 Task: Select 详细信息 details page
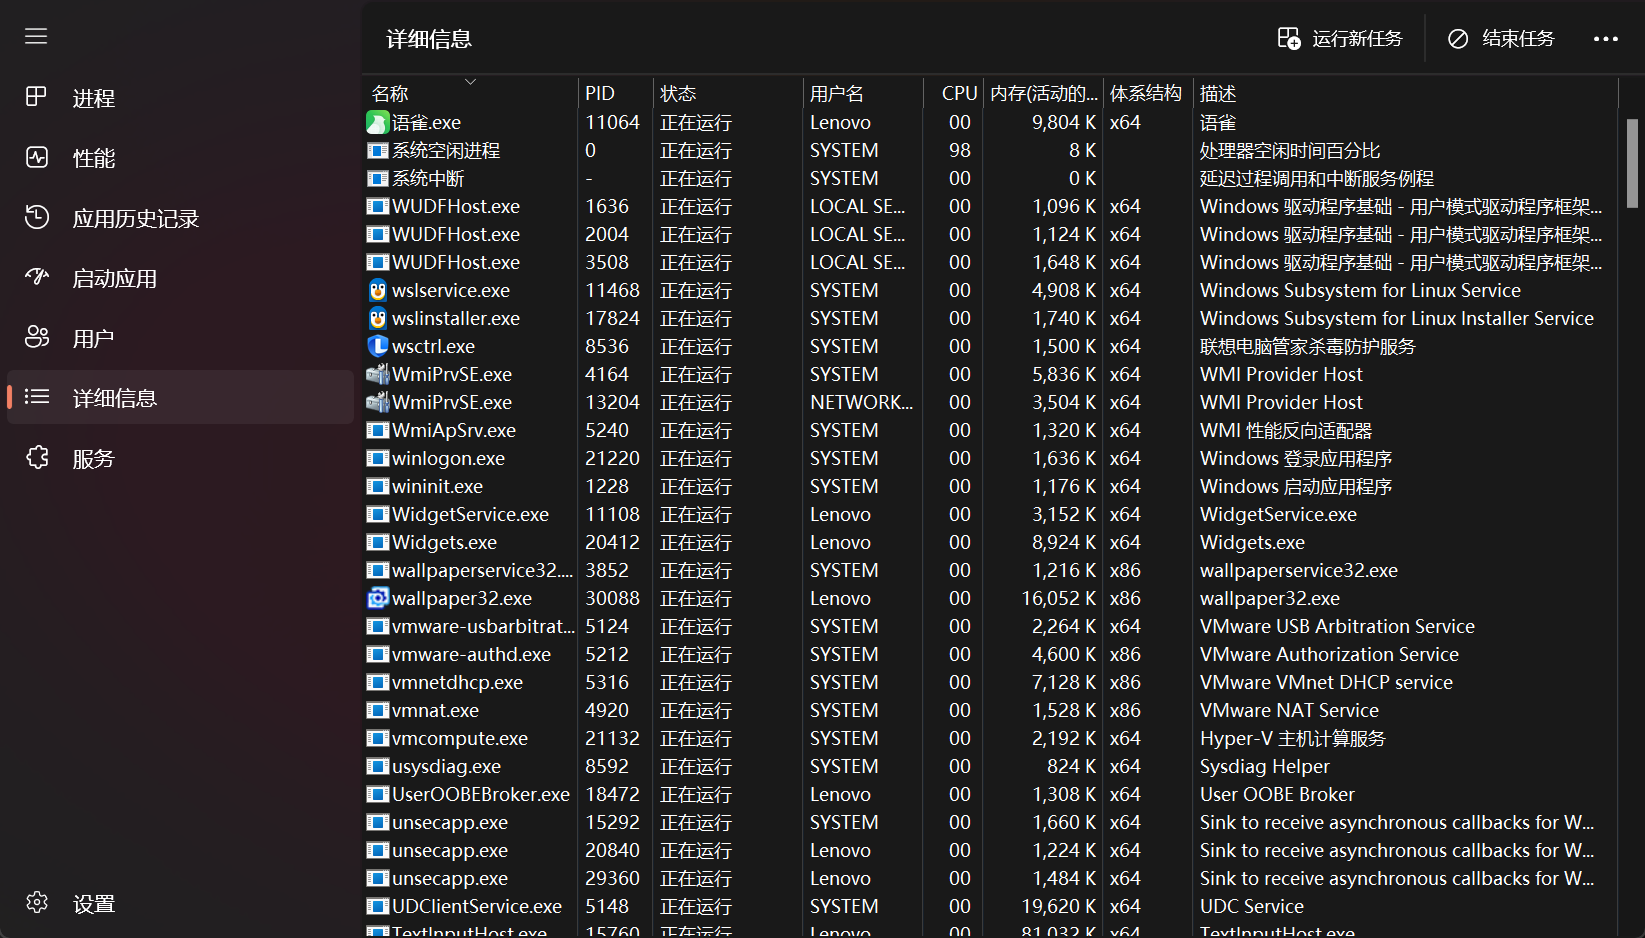(180, 398)
